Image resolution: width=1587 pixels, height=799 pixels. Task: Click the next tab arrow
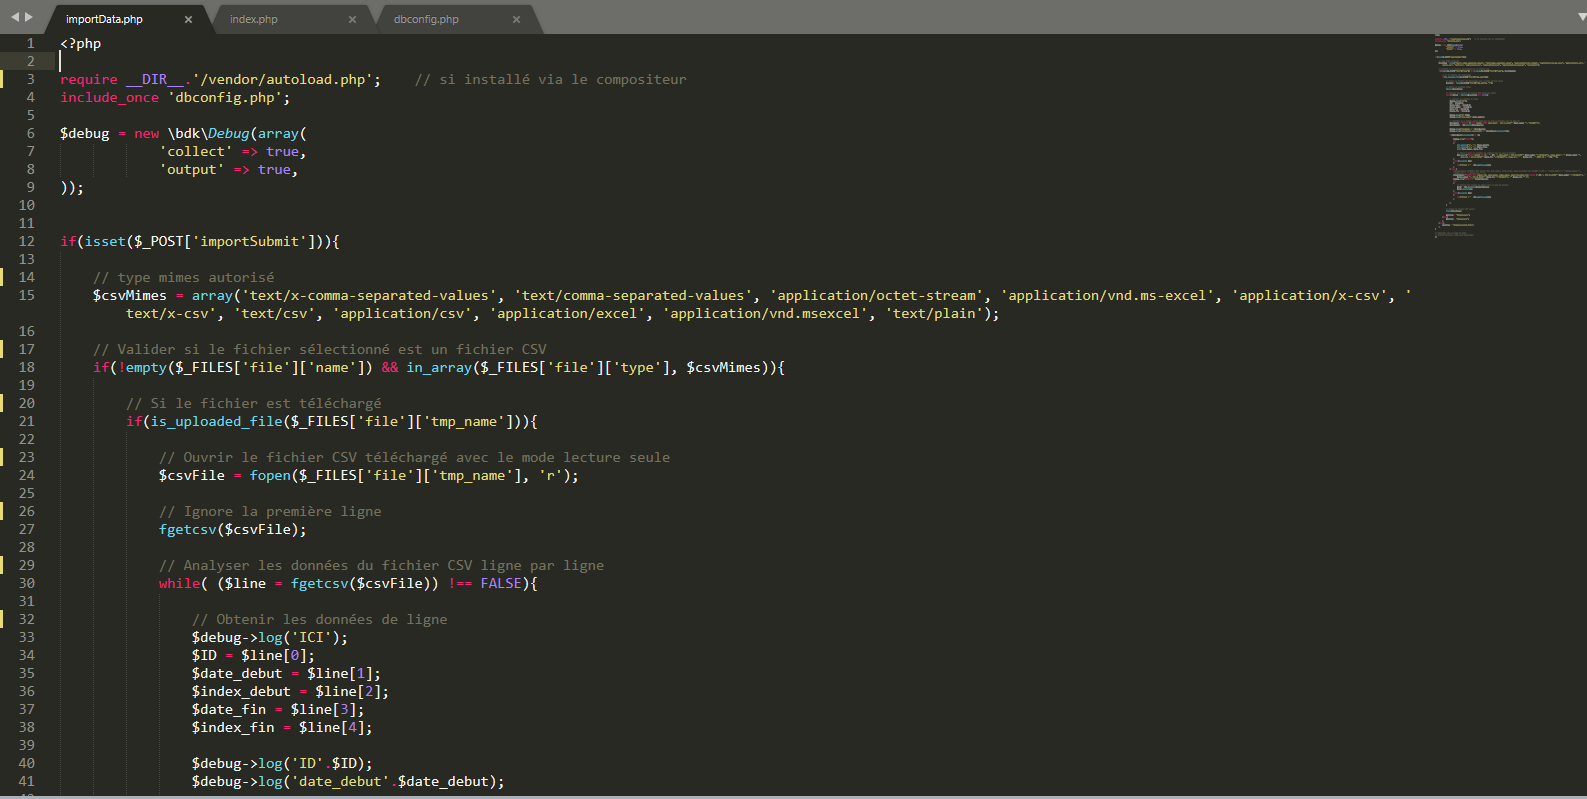(x=28, y=17)
